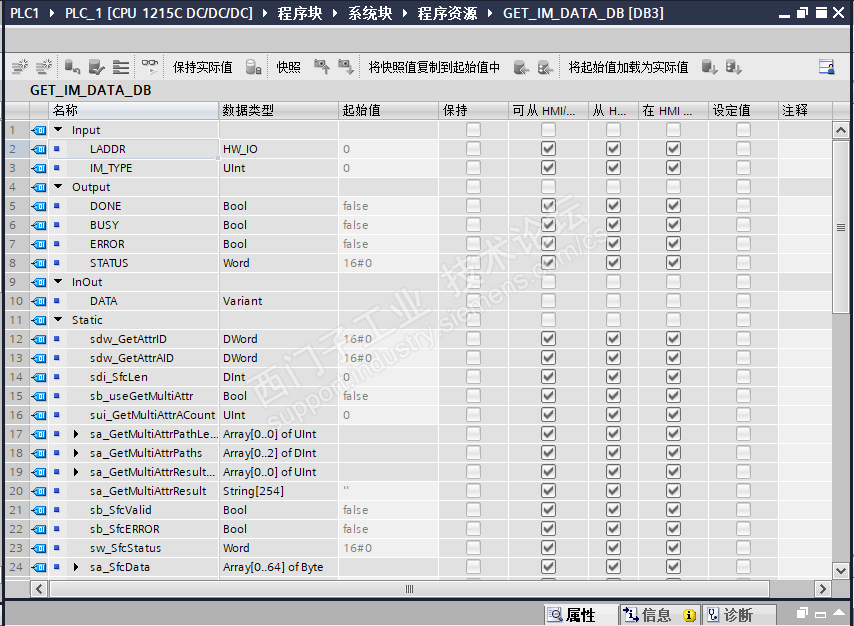Expand the sa_SfcData array
The width and height of the screenshot is (854, 626).
coord(76,567)
